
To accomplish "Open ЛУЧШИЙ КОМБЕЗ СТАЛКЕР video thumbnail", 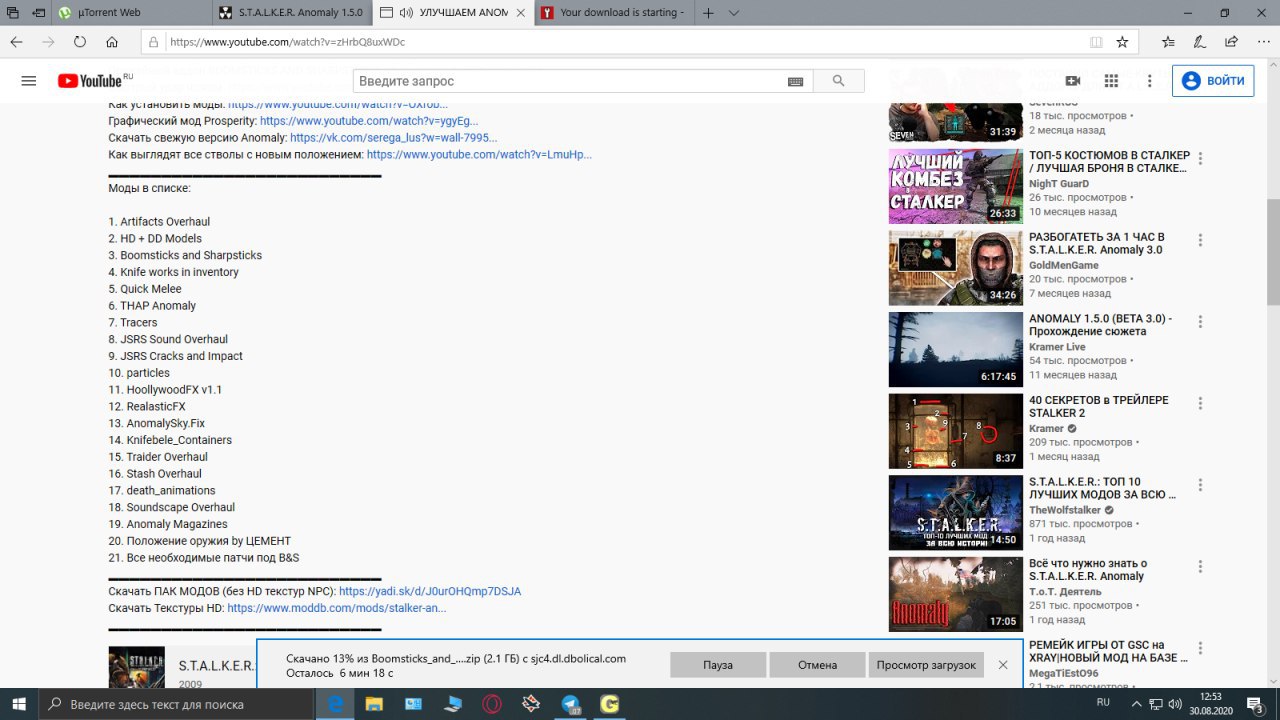I will 955,186.
